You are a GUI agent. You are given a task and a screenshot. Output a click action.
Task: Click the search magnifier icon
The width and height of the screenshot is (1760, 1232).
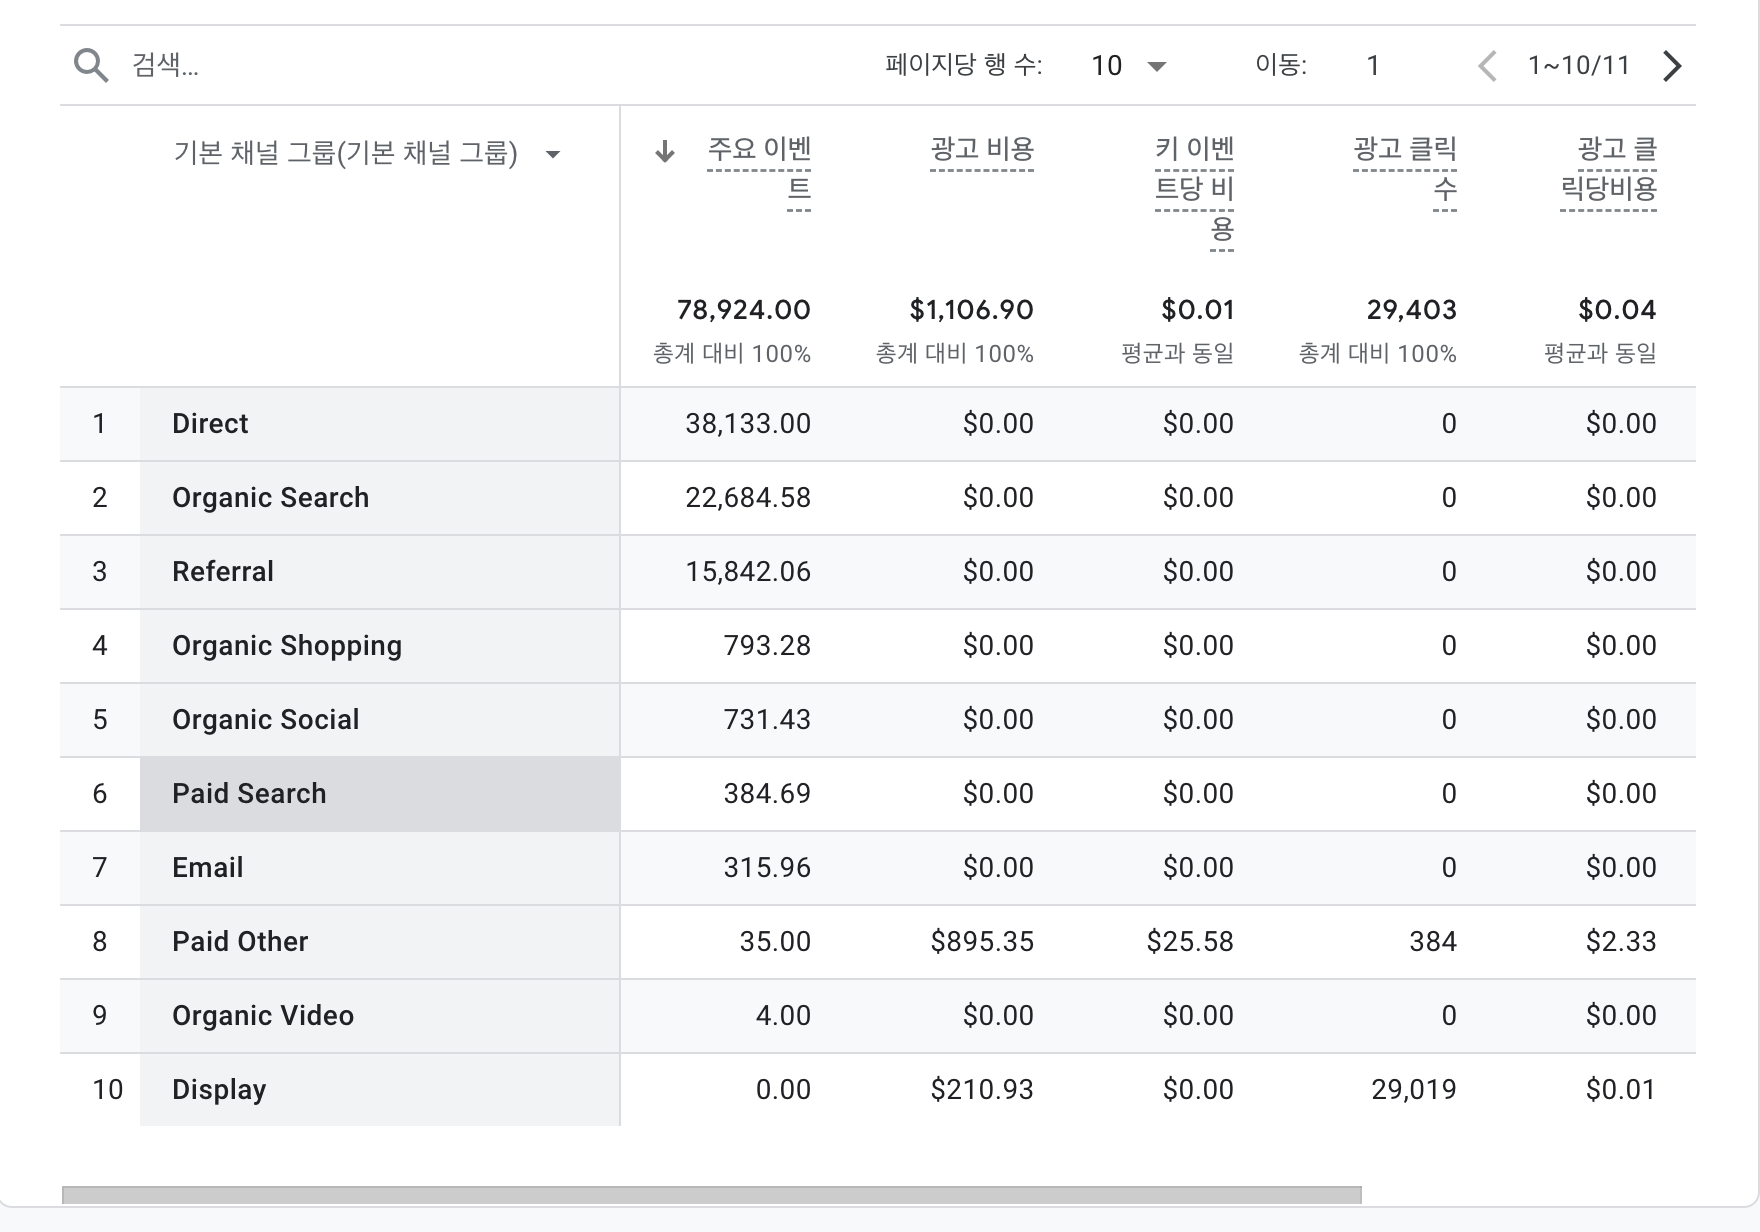[91, 66]
